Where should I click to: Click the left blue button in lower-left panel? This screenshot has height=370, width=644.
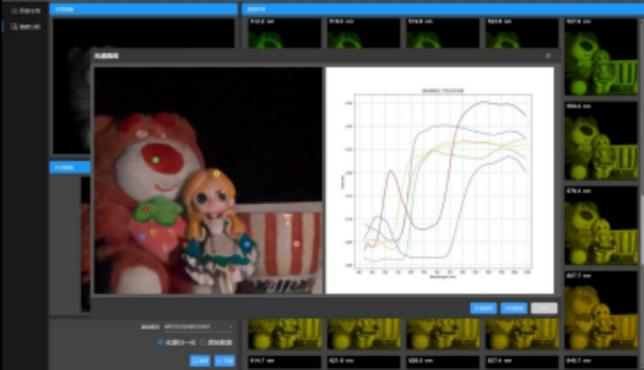pyautogui.click(x=200, y=361)
